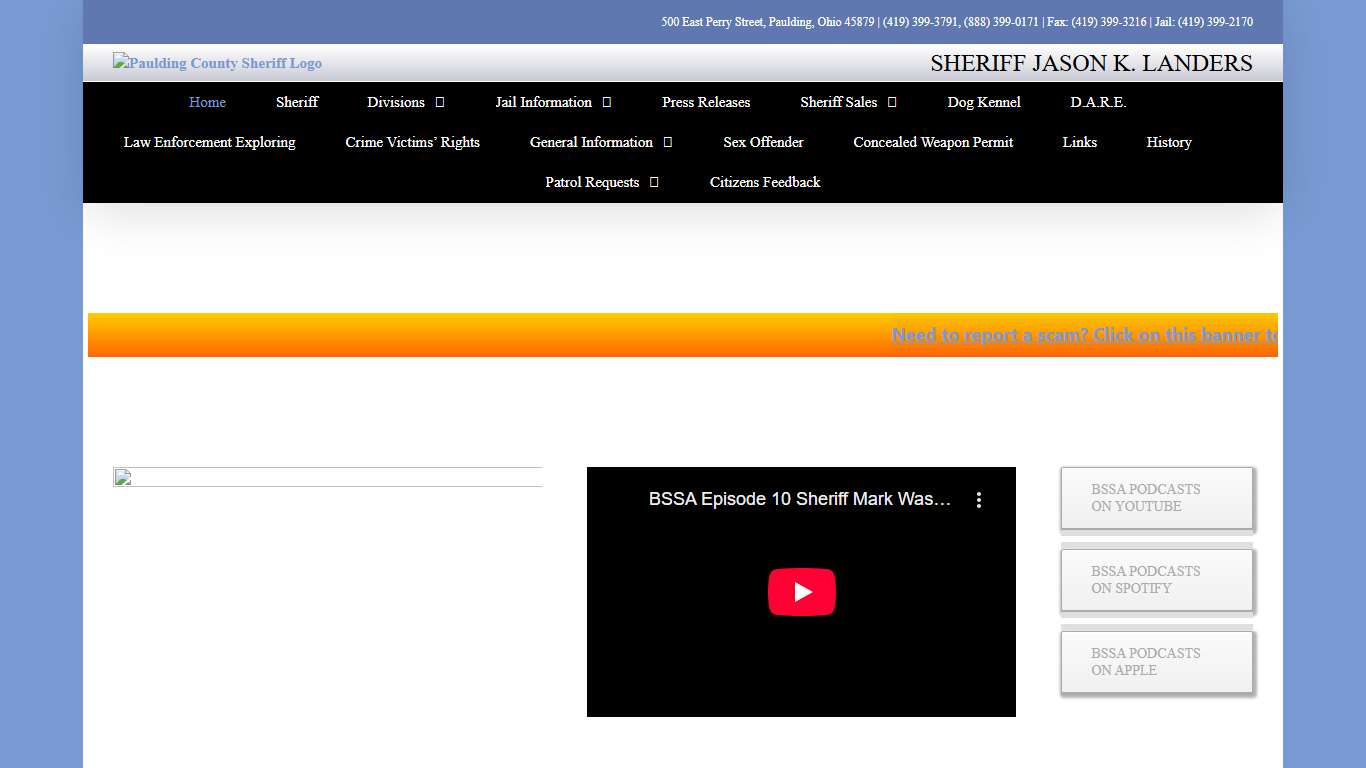This screenshot has height=768, width=1366.
Task: Expand the Sheriff Sales submenu arrow
Action: pos(892,102)
